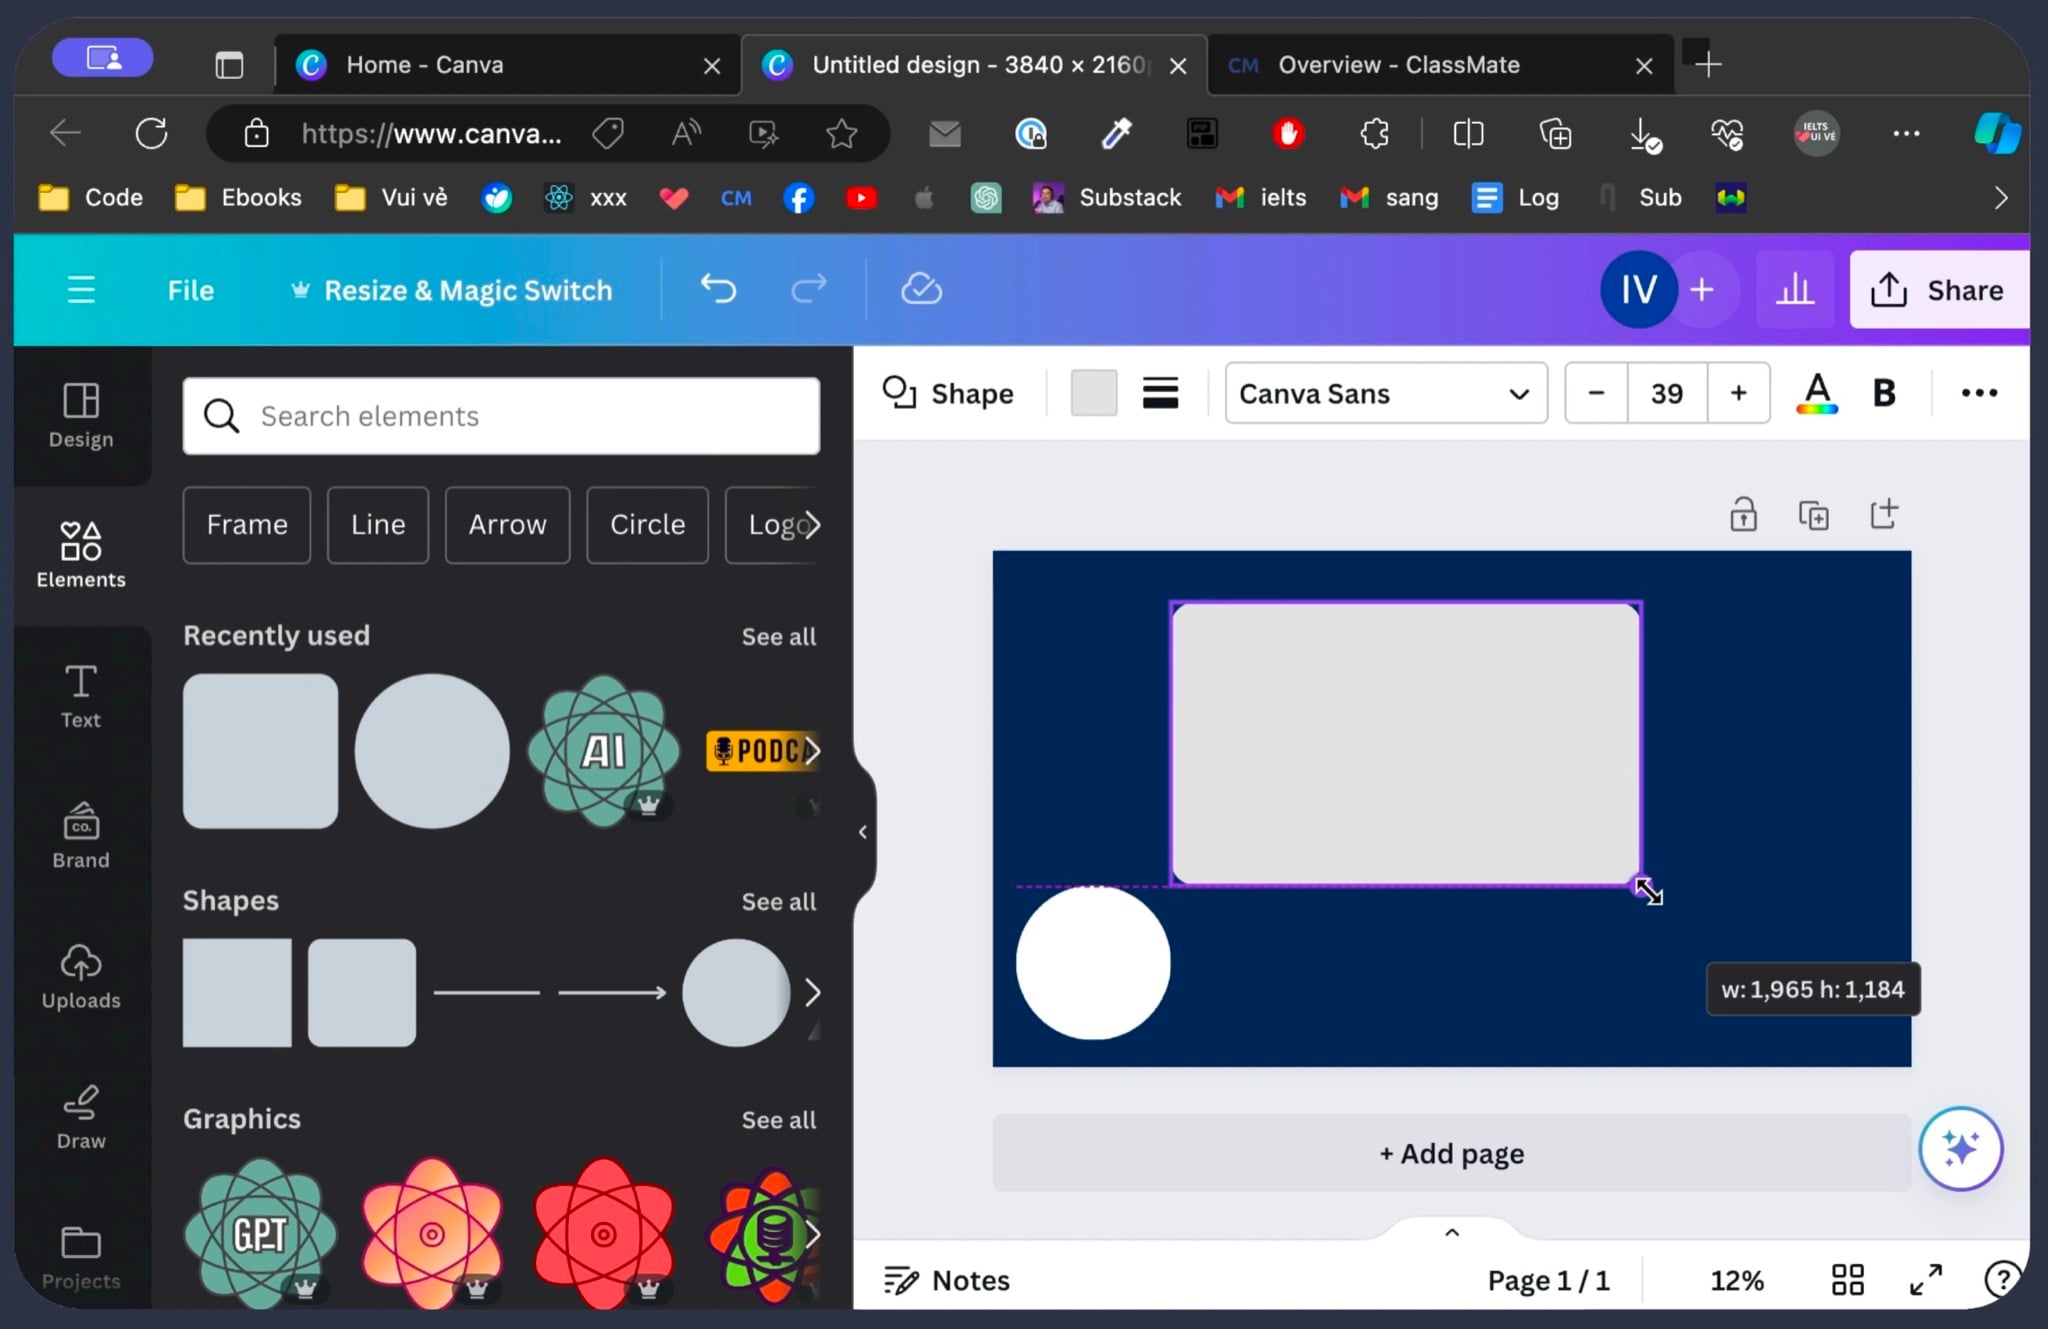Open the Uploads panel
This screenshot has width=2048, height=1329.
click(x=81, y=977)
